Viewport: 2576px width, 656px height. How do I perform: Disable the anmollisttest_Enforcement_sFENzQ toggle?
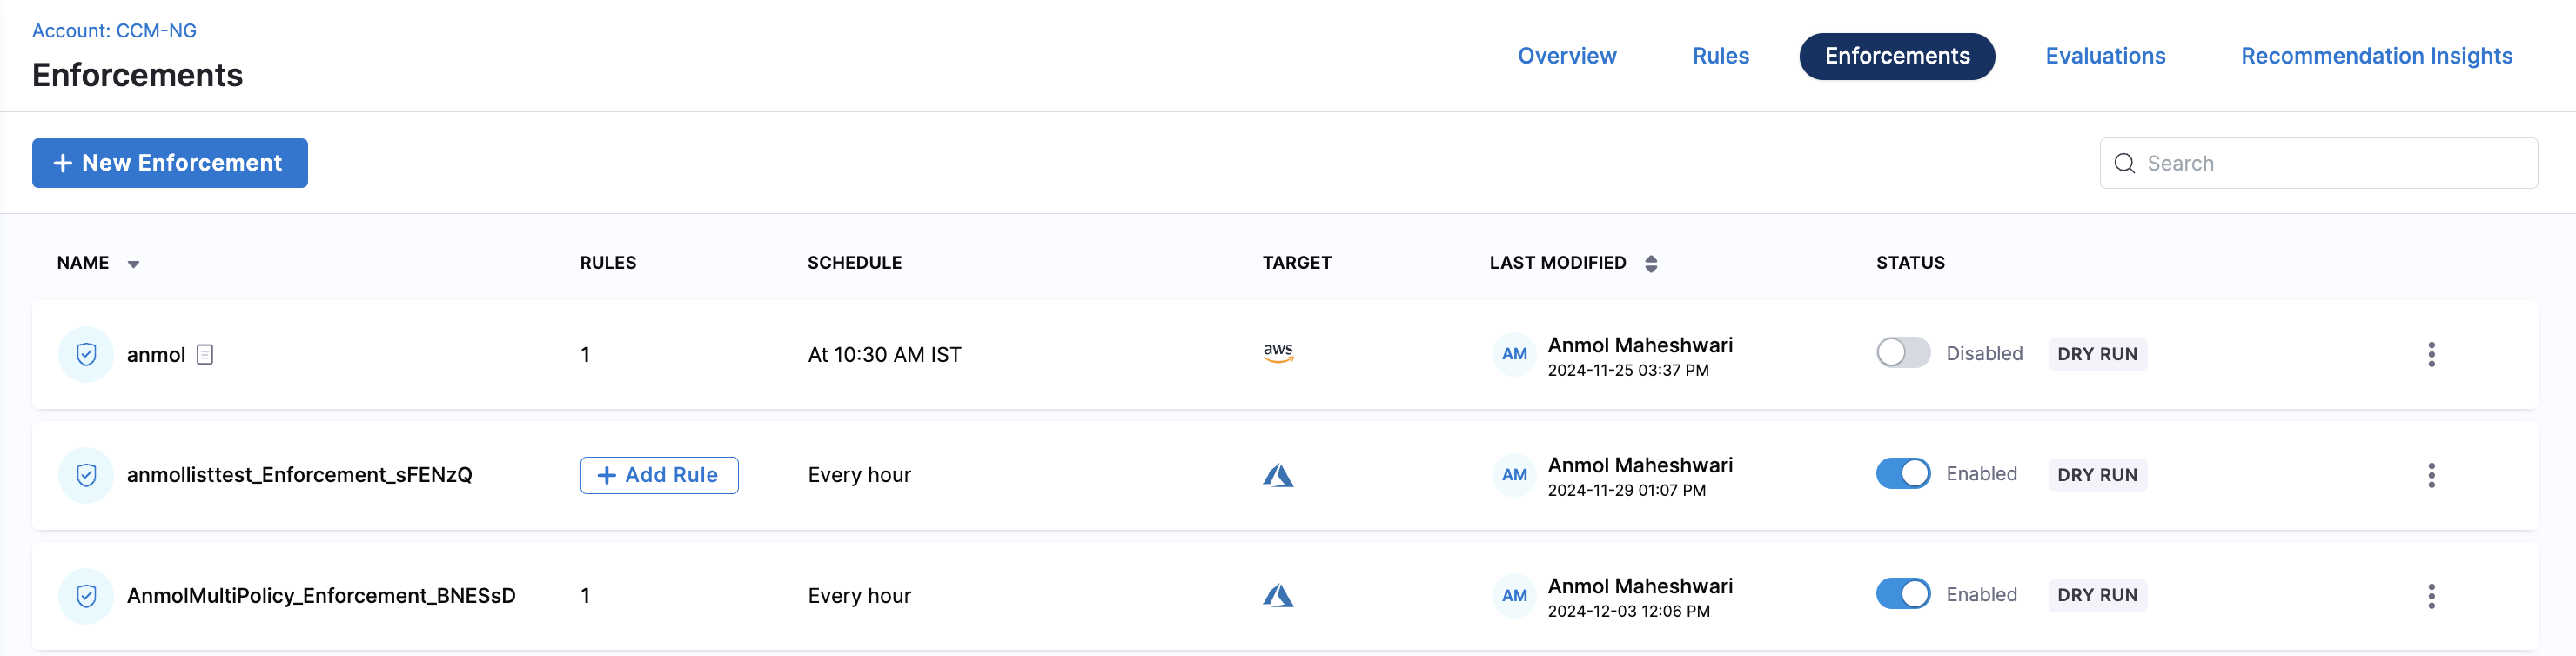(1902, 474)
